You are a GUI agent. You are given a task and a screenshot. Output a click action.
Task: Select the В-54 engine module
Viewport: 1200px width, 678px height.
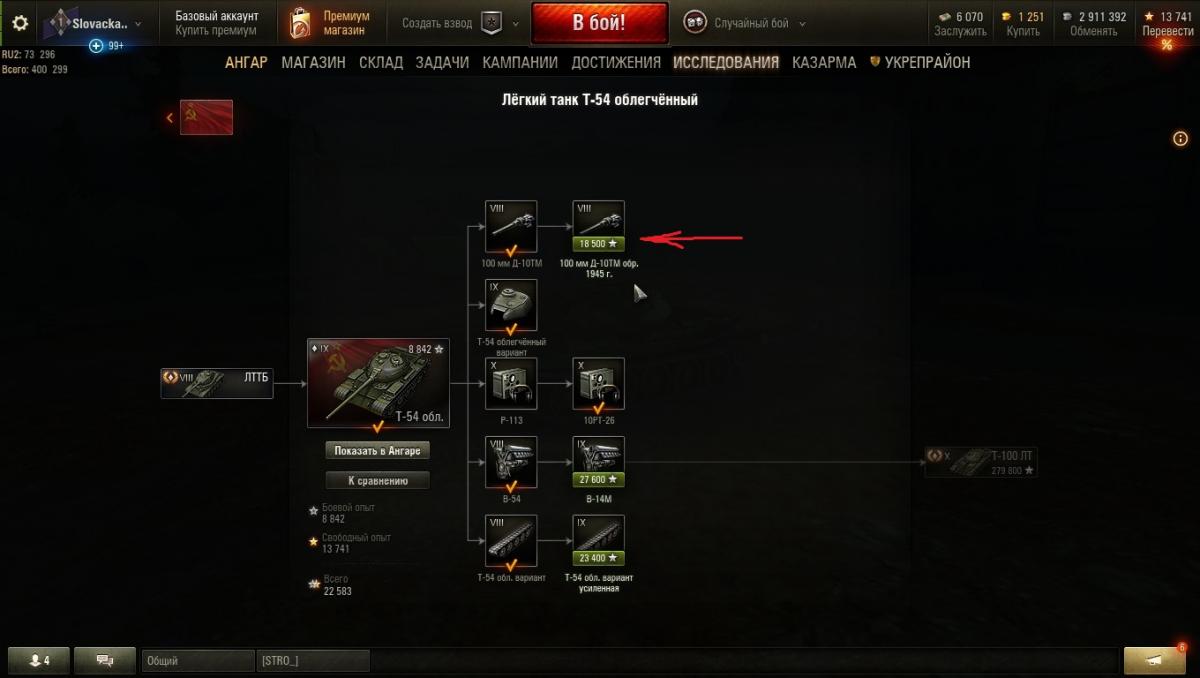(x=511, y=462)
